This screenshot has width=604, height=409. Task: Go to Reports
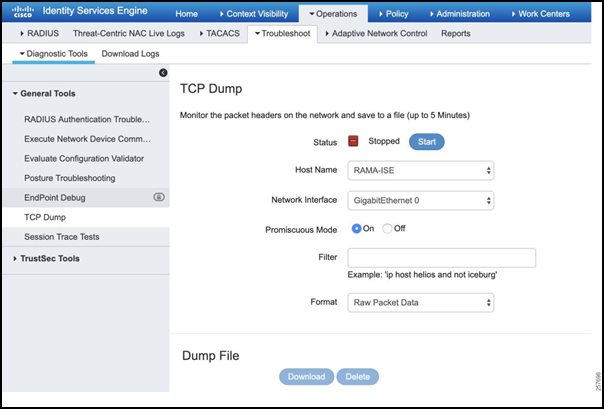(x=456, y=34)
